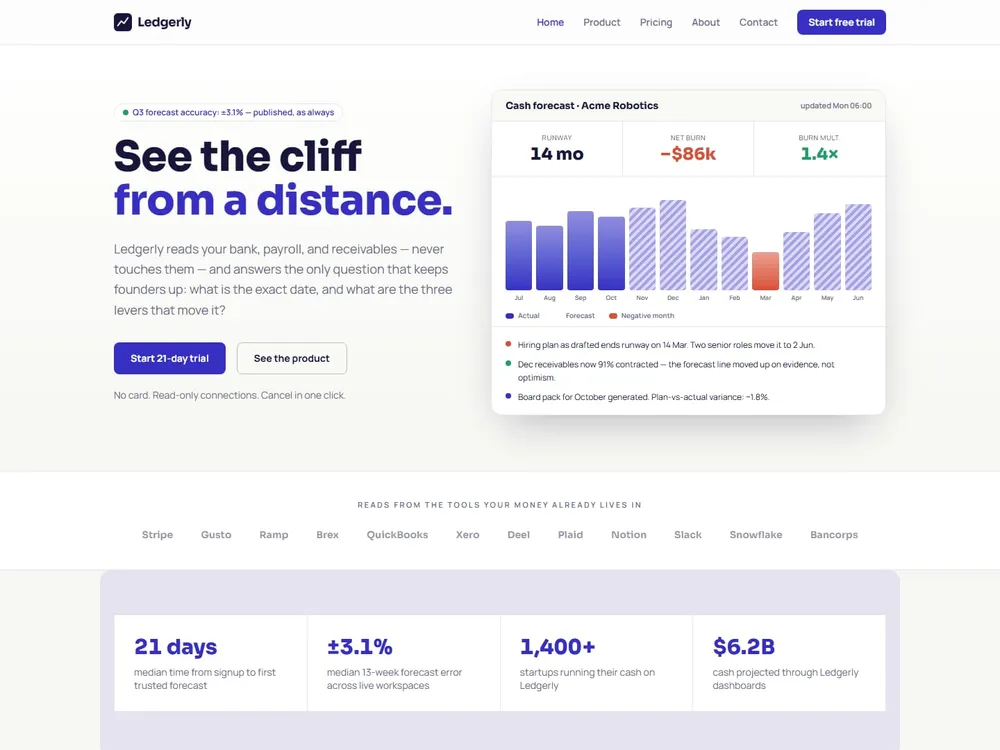Click Start 21-day trial button
Viewport: 1000px width, 750px height.
point(170,358)
